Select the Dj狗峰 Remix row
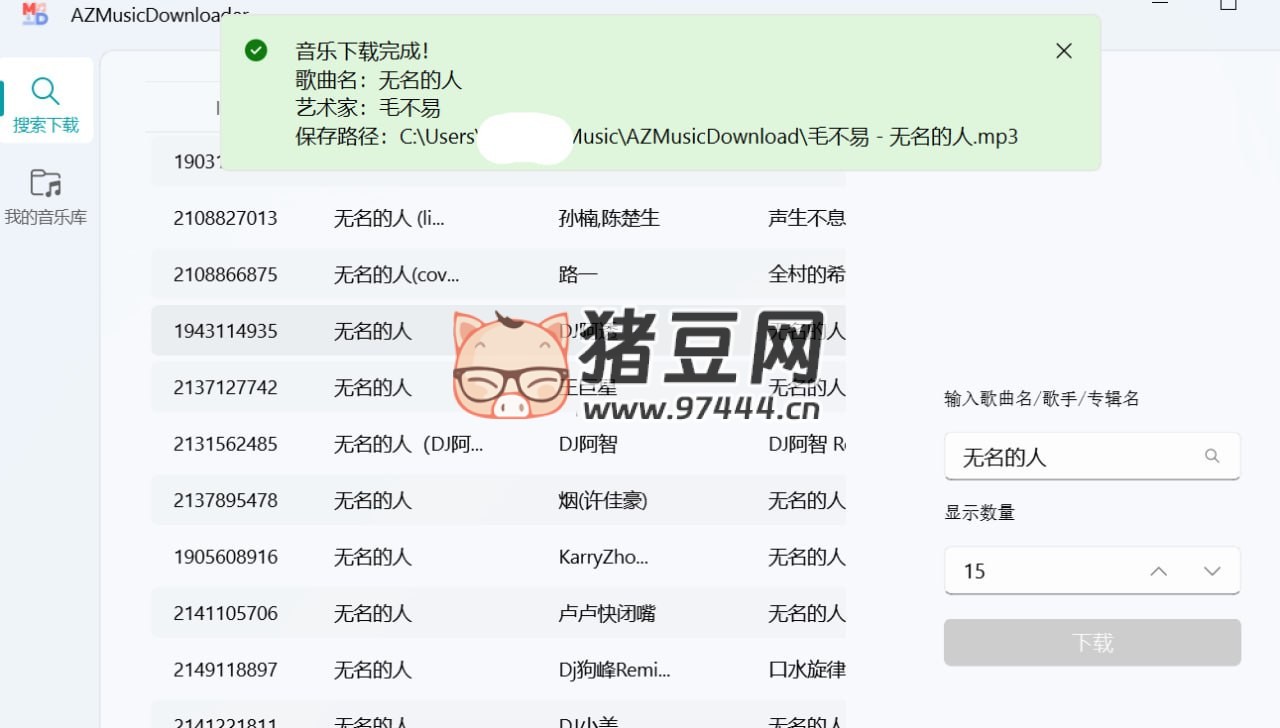The image size is (1280, 728). click(498, 669)
